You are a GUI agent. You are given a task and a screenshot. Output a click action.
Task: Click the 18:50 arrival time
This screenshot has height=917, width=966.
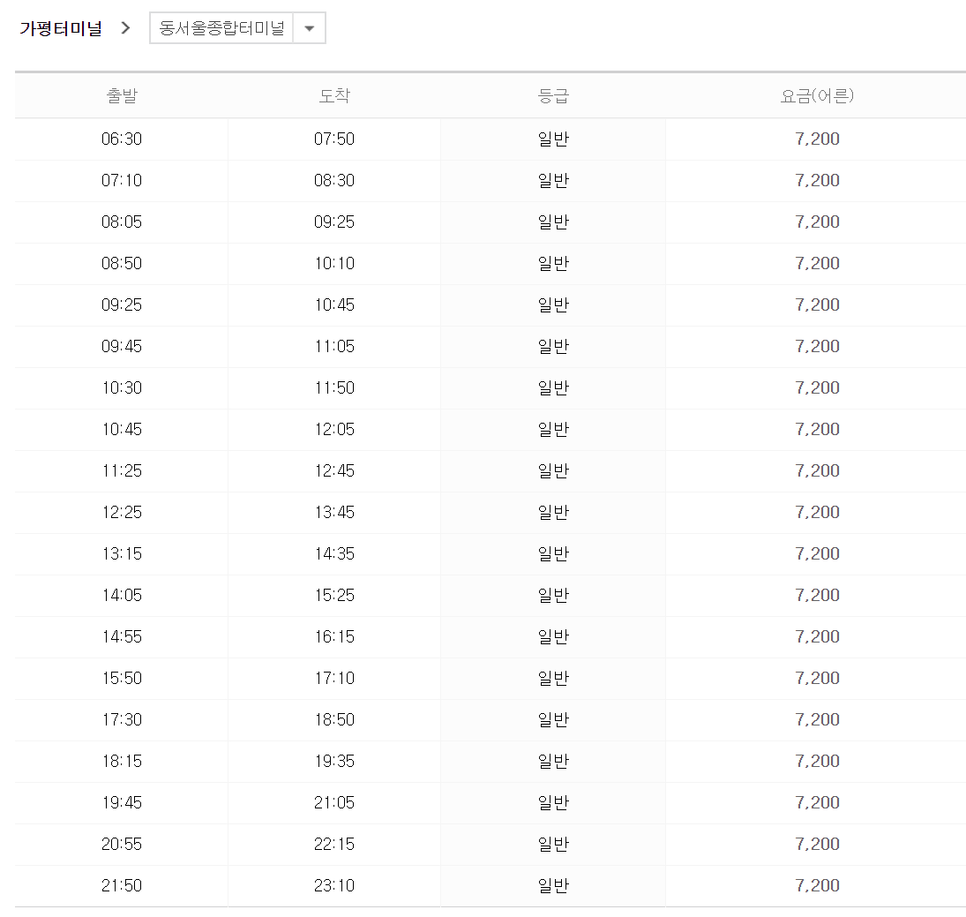[x=335, y=720]
